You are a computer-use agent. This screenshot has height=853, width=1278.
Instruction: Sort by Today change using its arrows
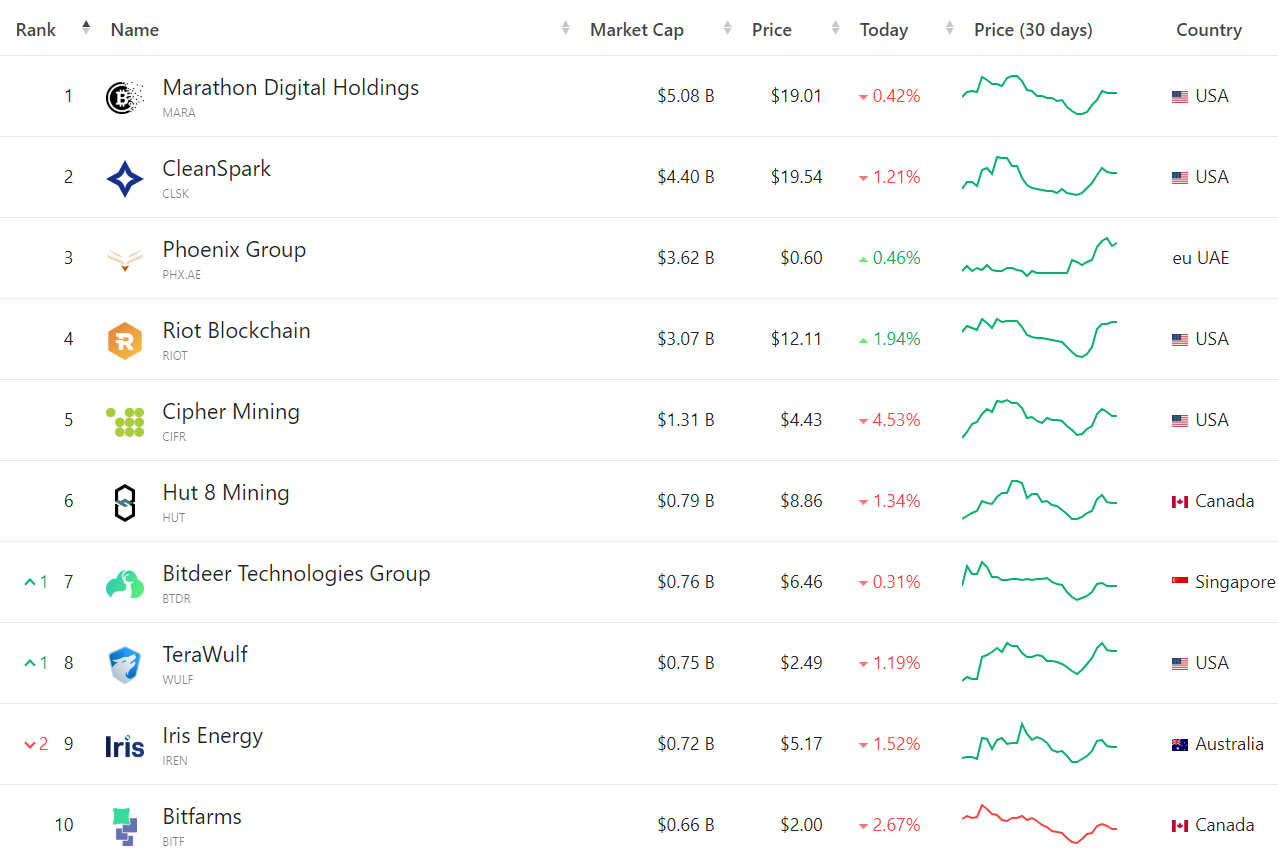click(949, 29)
